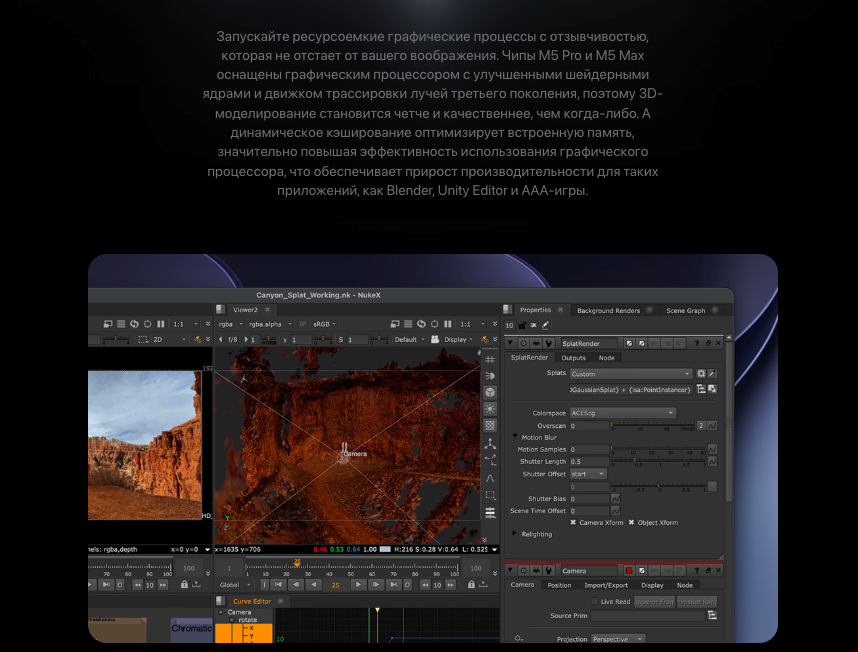Viewport: 858px width, 652px height.
Task: Toggle the Camera Xform checkbox
Action: pos(573,522)
